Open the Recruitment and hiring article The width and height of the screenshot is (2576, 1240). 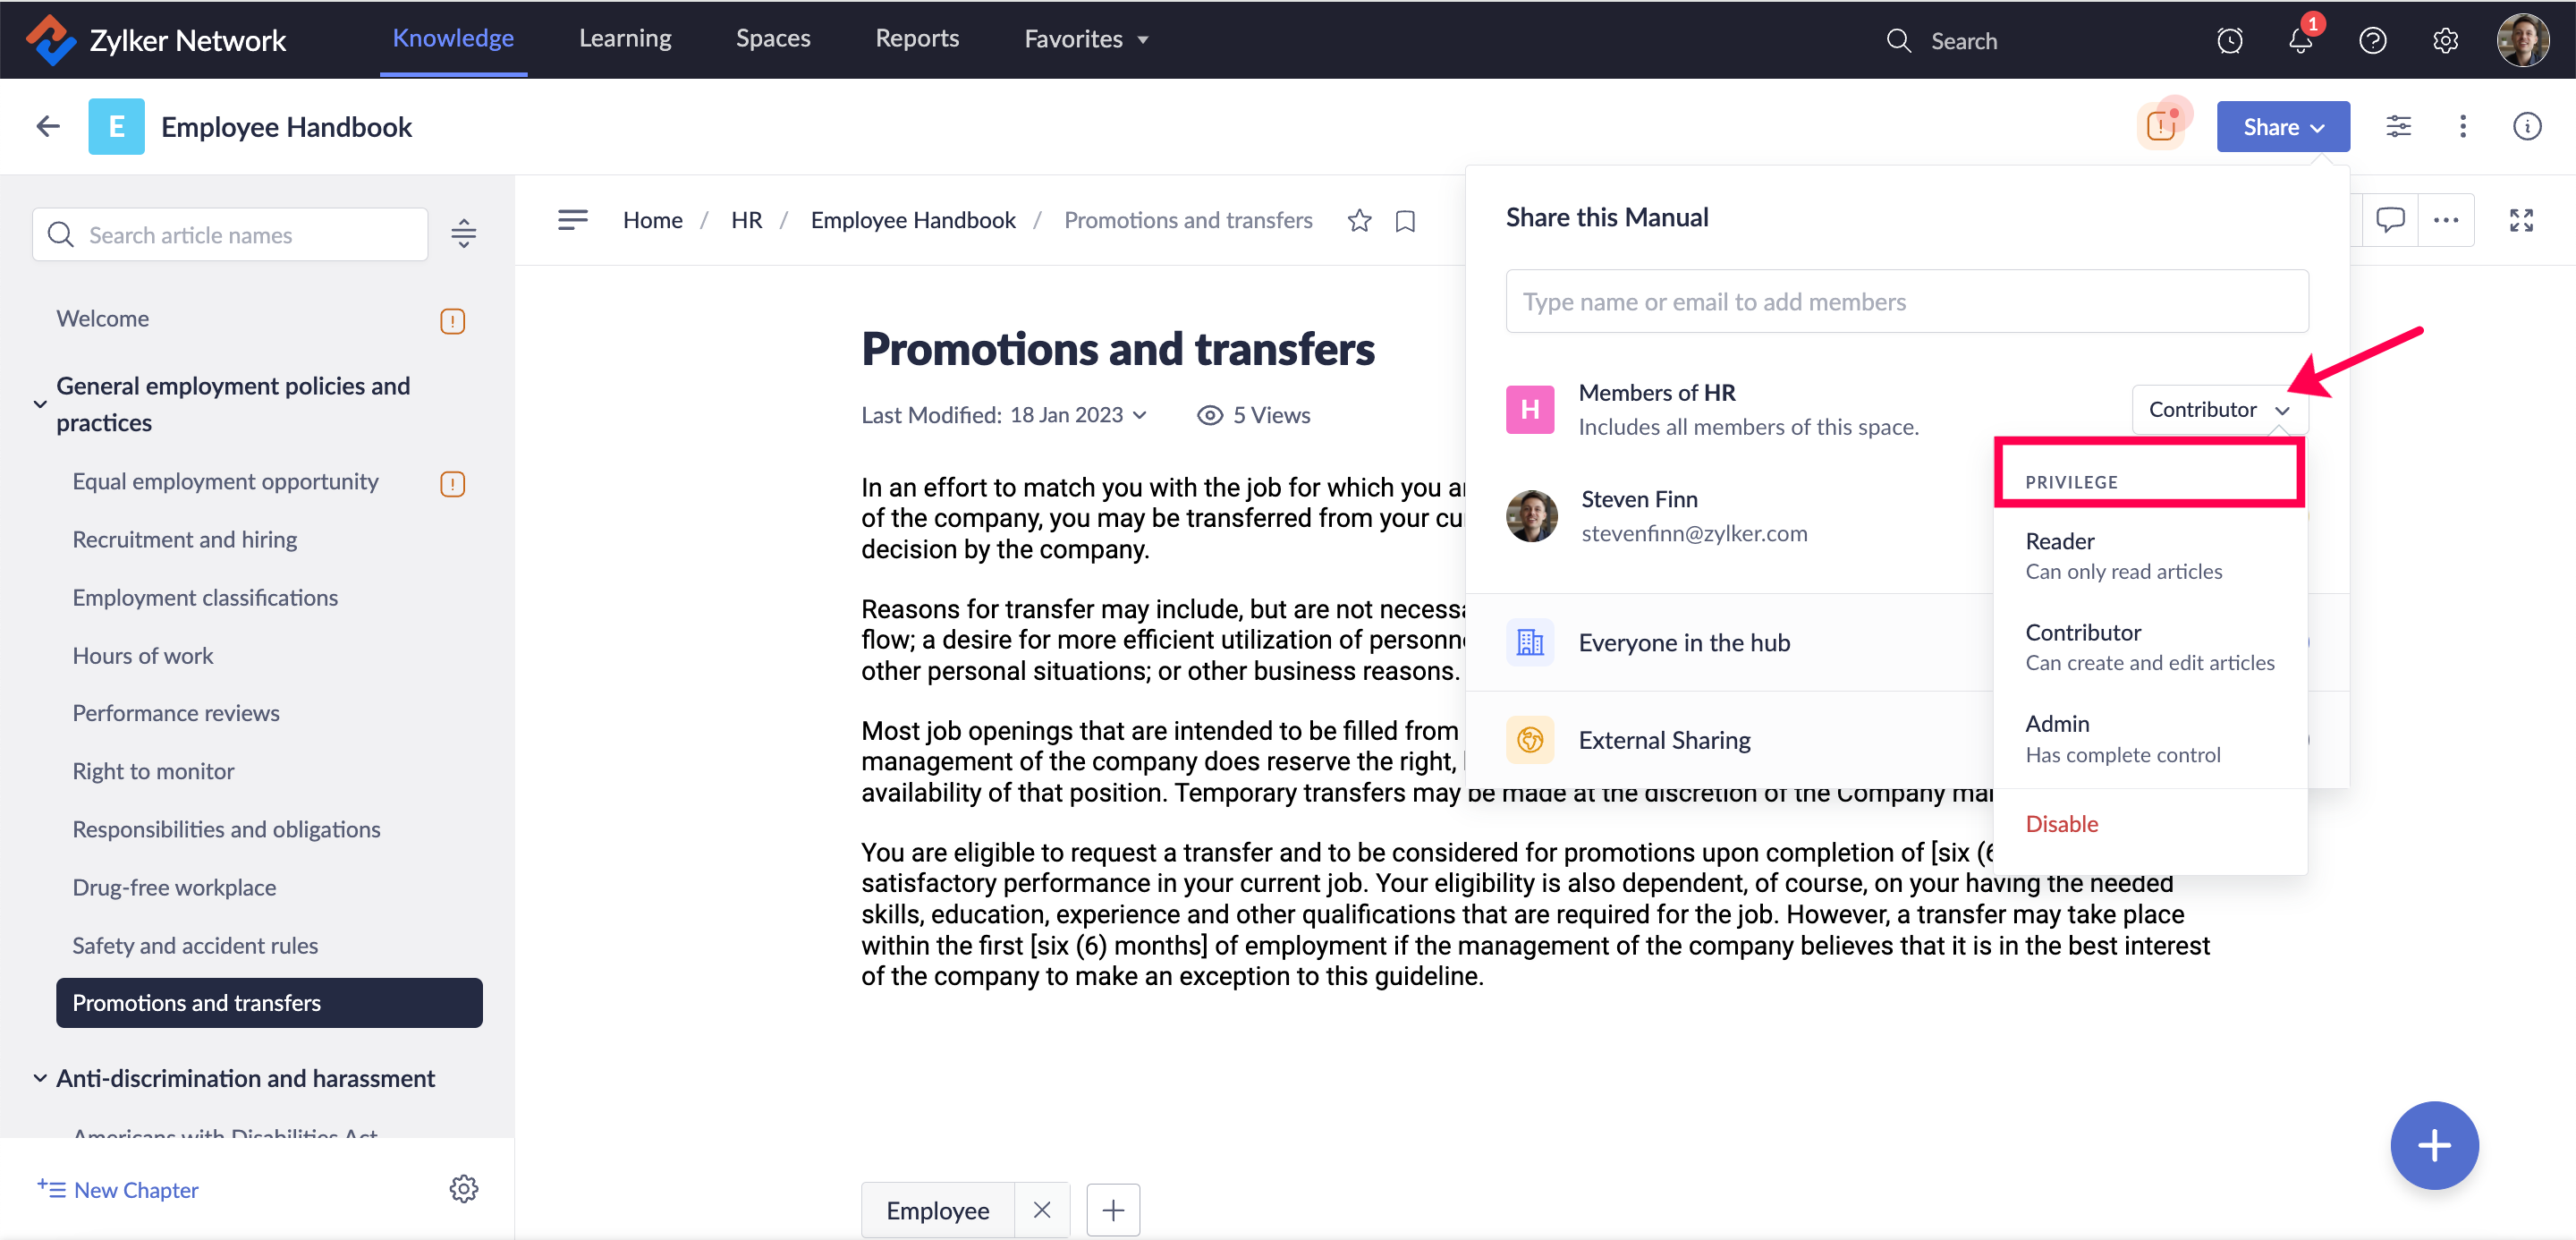point(184,539)
